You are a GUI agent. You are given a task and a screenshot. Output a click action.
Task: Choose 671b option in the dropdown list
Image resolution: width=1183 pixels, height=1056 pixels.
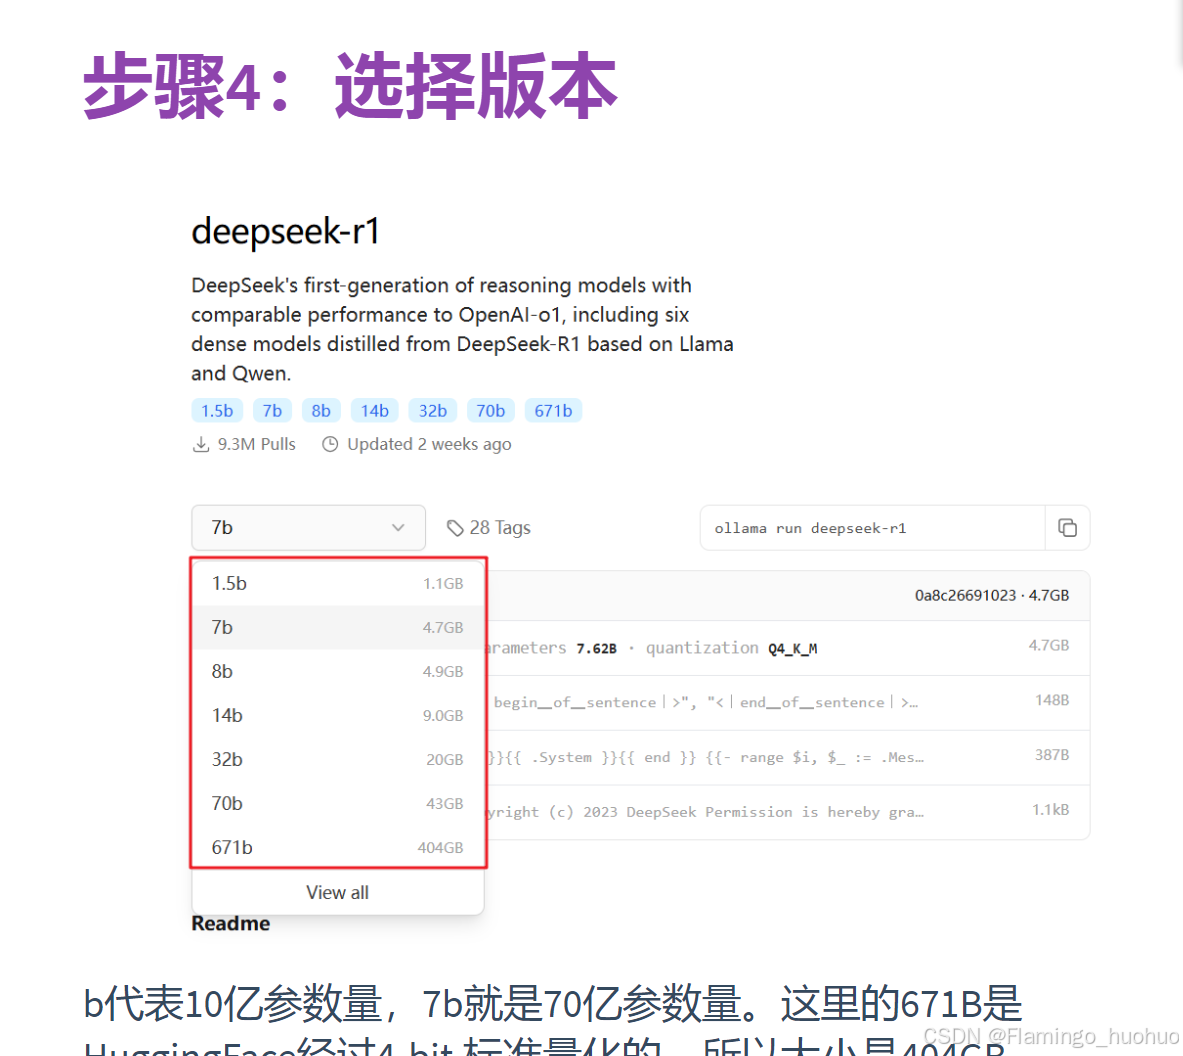click(x=338, y=847)
